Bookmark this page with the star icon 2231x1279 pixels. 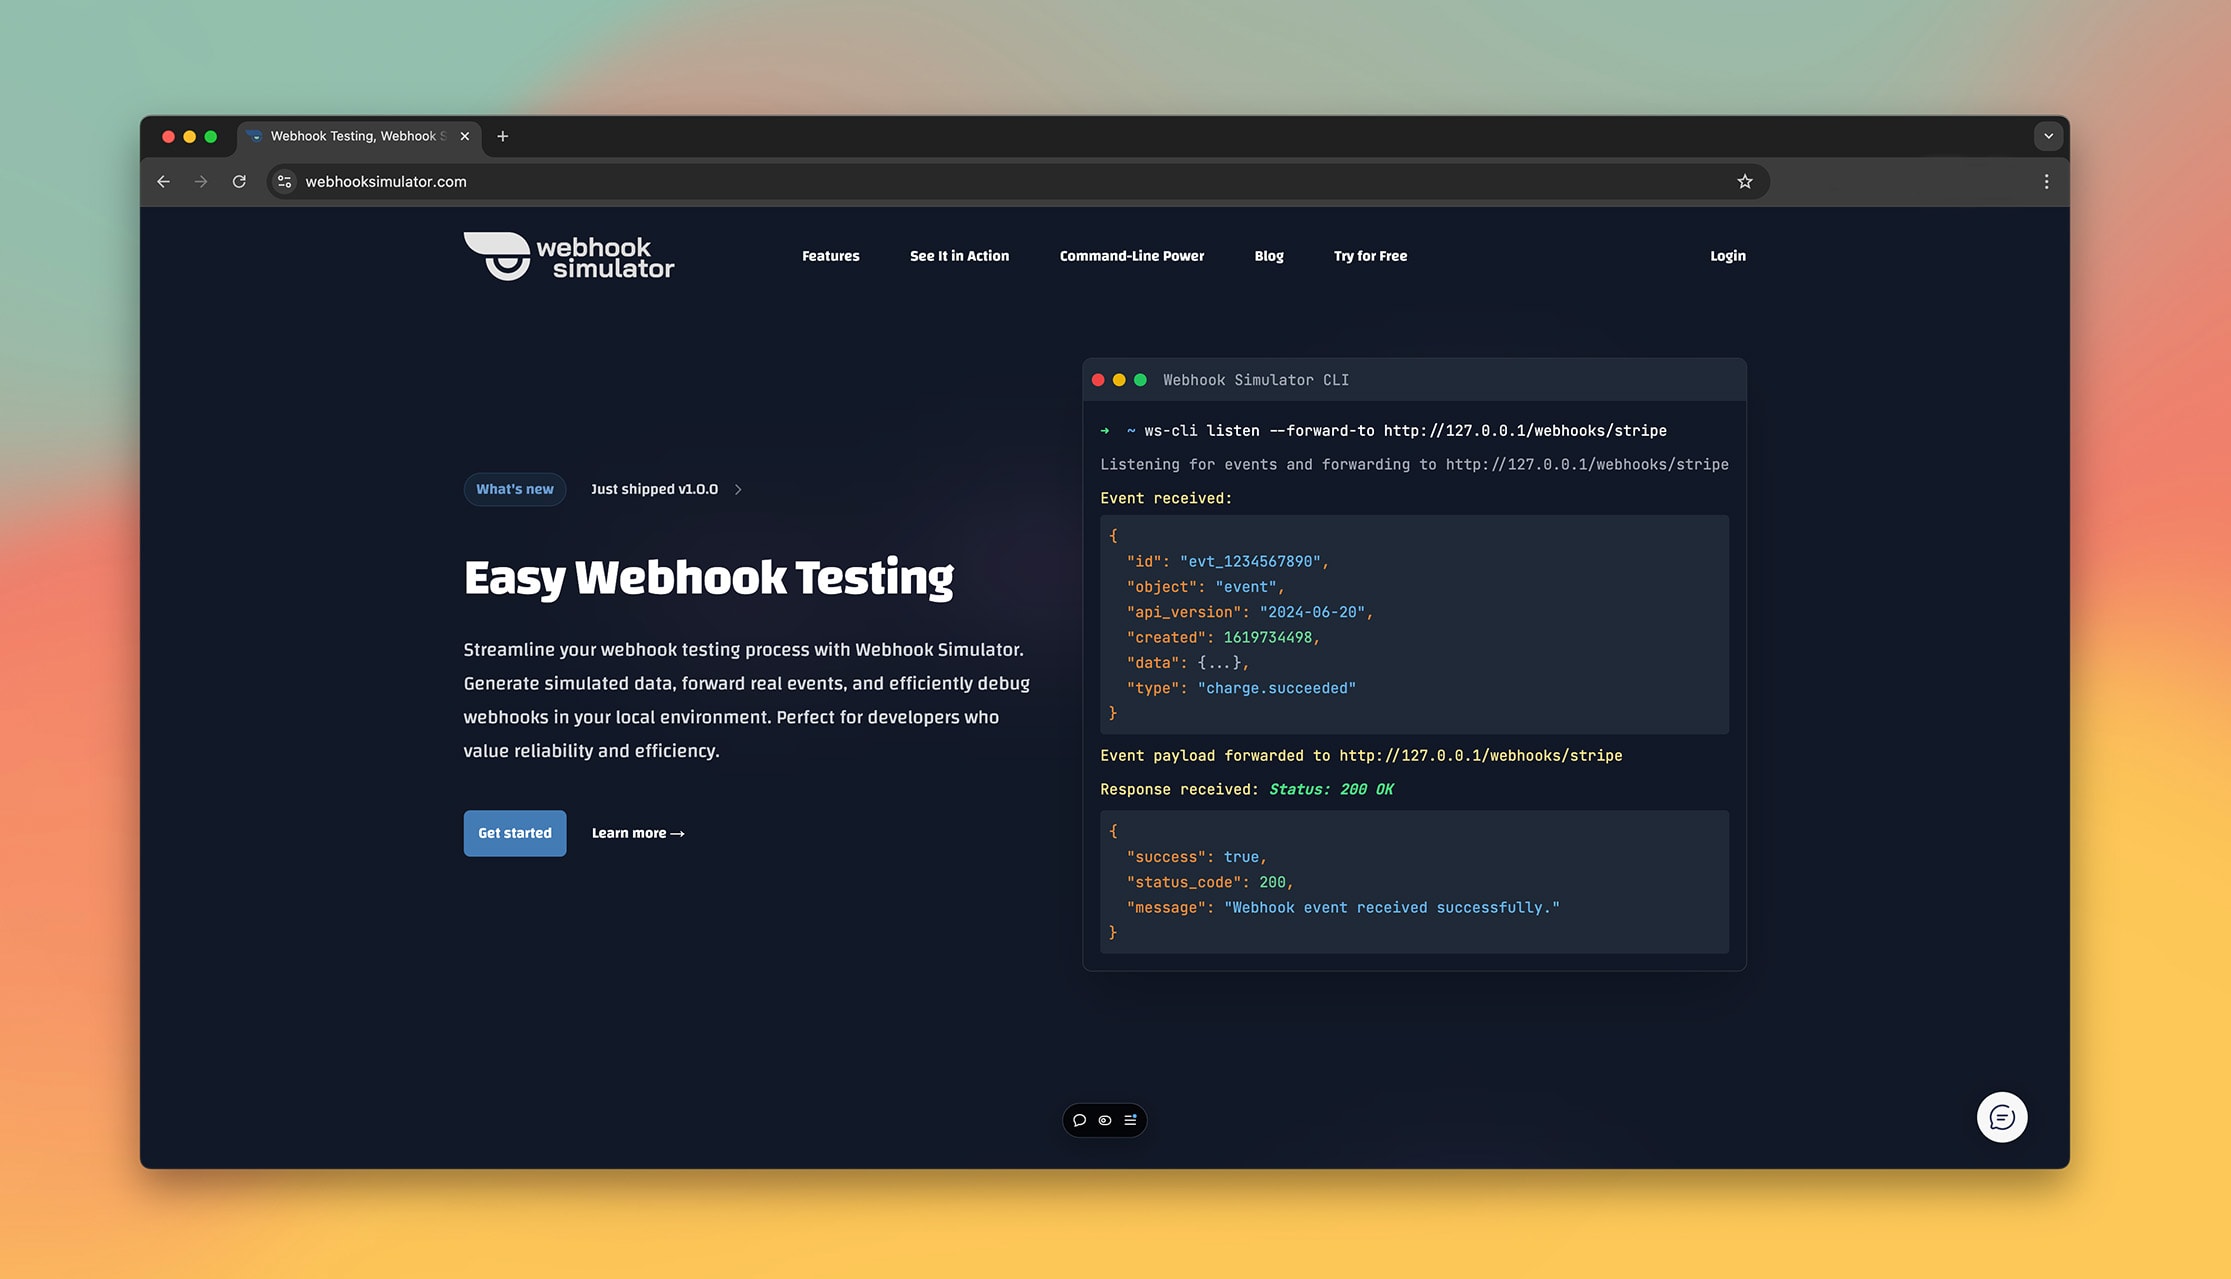[x=1745, y=182]
